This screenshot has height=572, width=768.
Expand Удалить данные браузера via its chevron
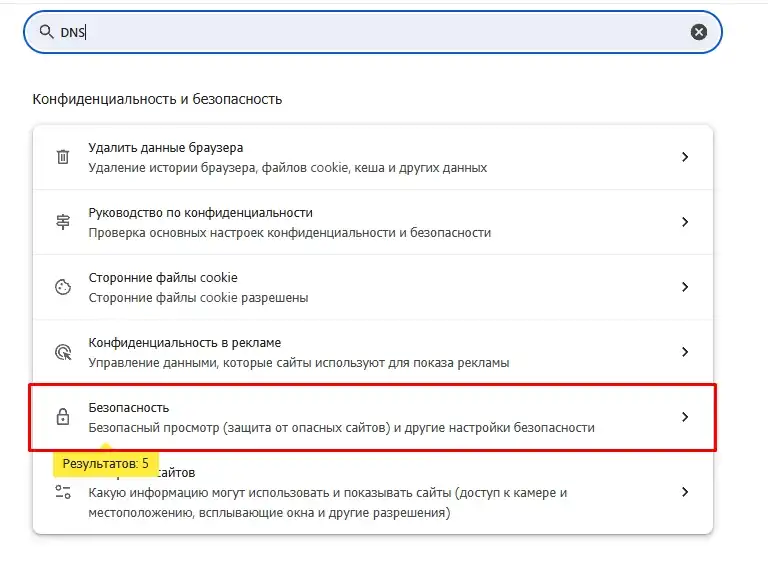685,157
